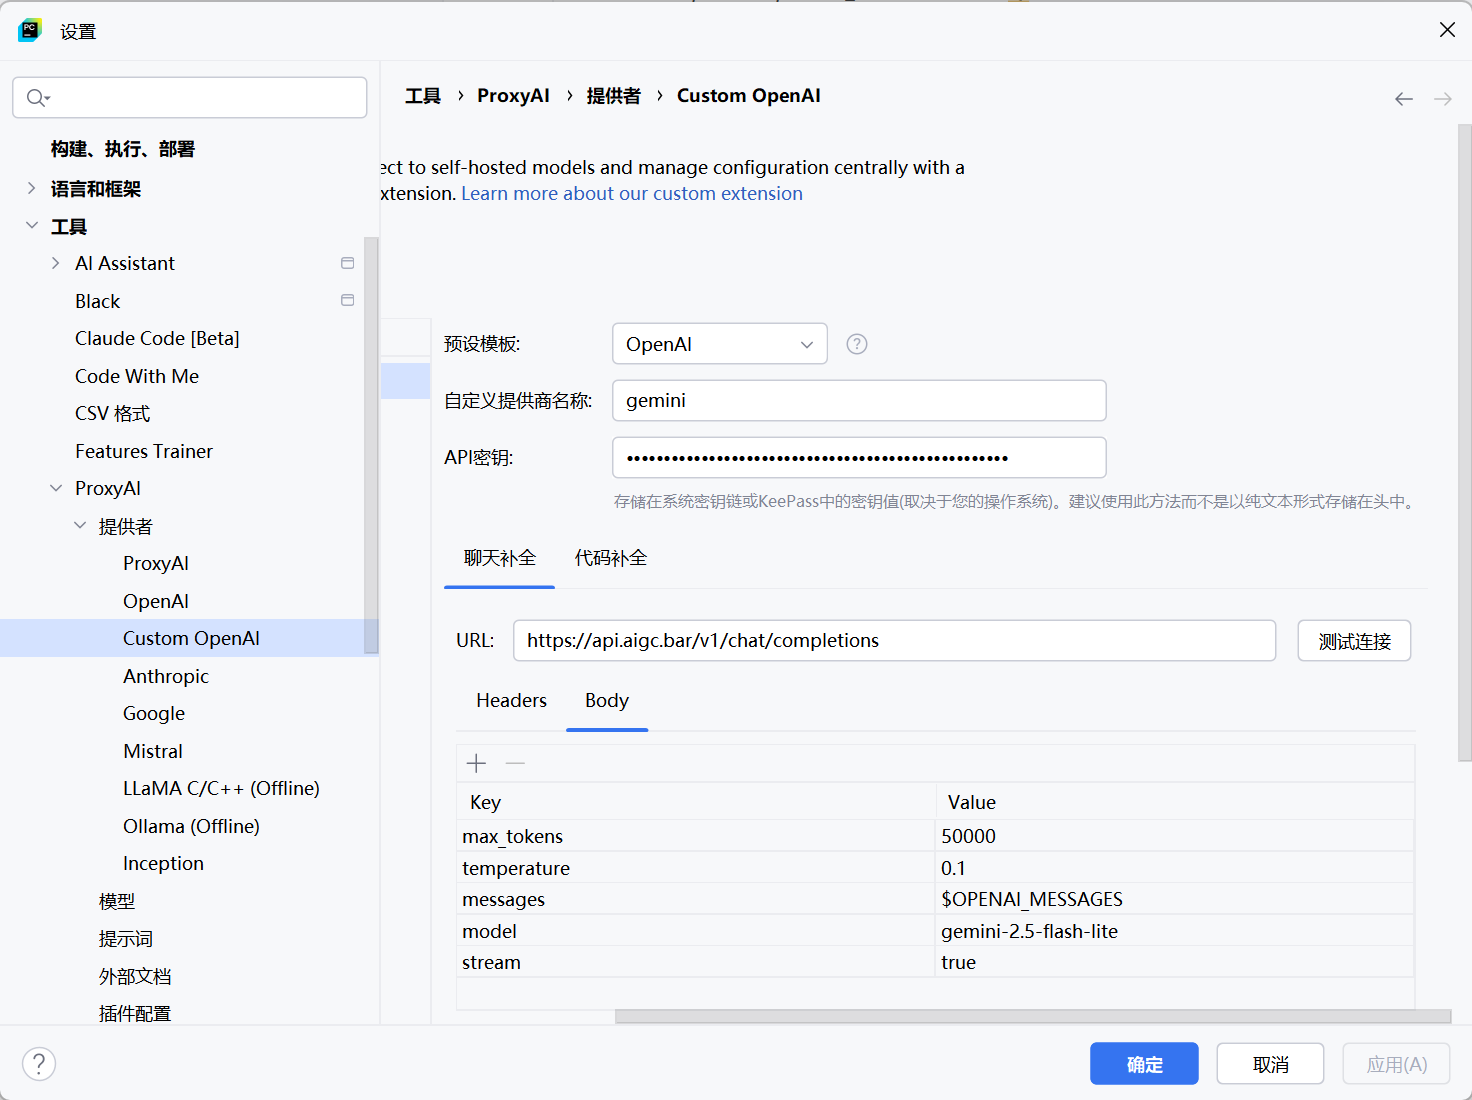Go back with the left arrow icon
Viewport: 1472px width, 1100px height.
pos(1404,98)
